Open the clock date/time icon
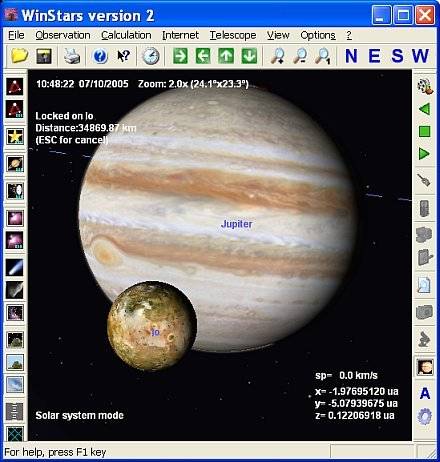Image resolution: width=440 pixels, height=462 pixels. [x=151, y=56]
